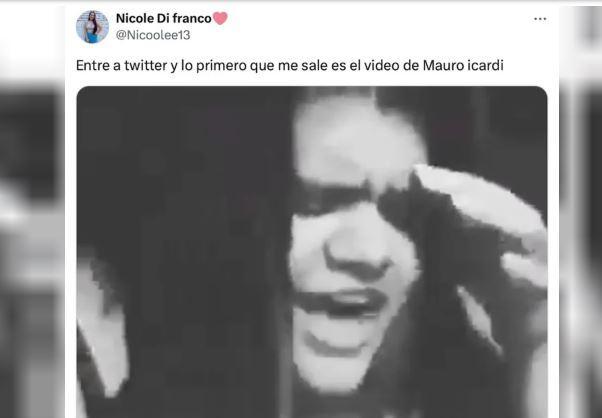Screen dimensions: 602x418
Task: Click the word "Entre" starting the tweet
Action: tap(93, 65)
